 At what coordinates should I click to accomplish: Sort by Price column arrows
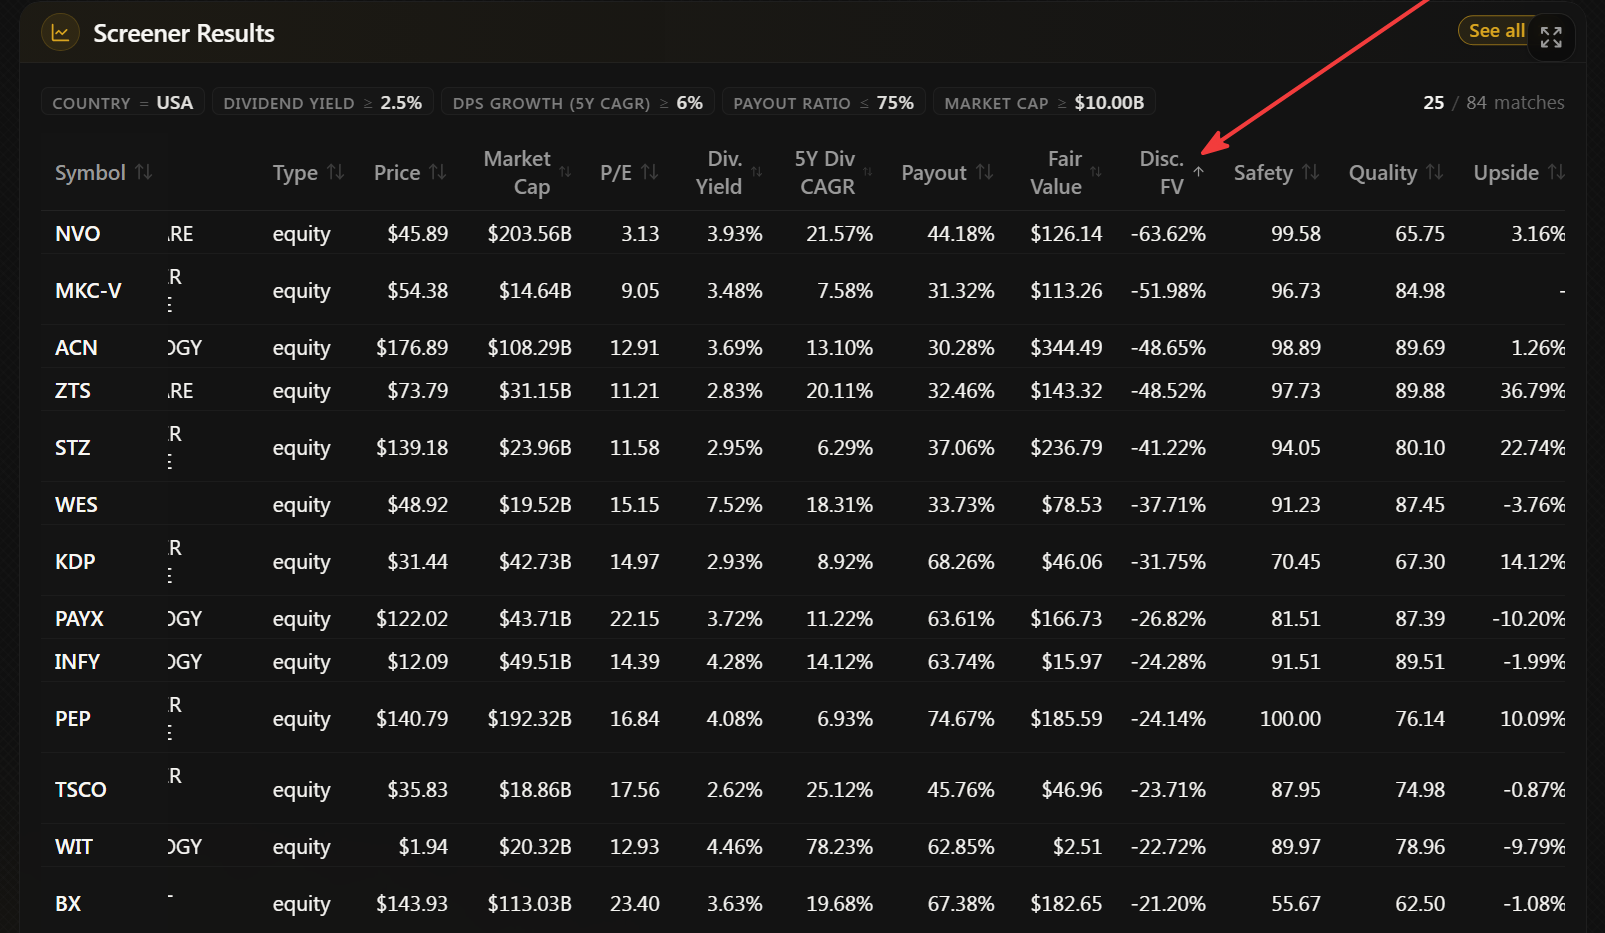(438, 172)
